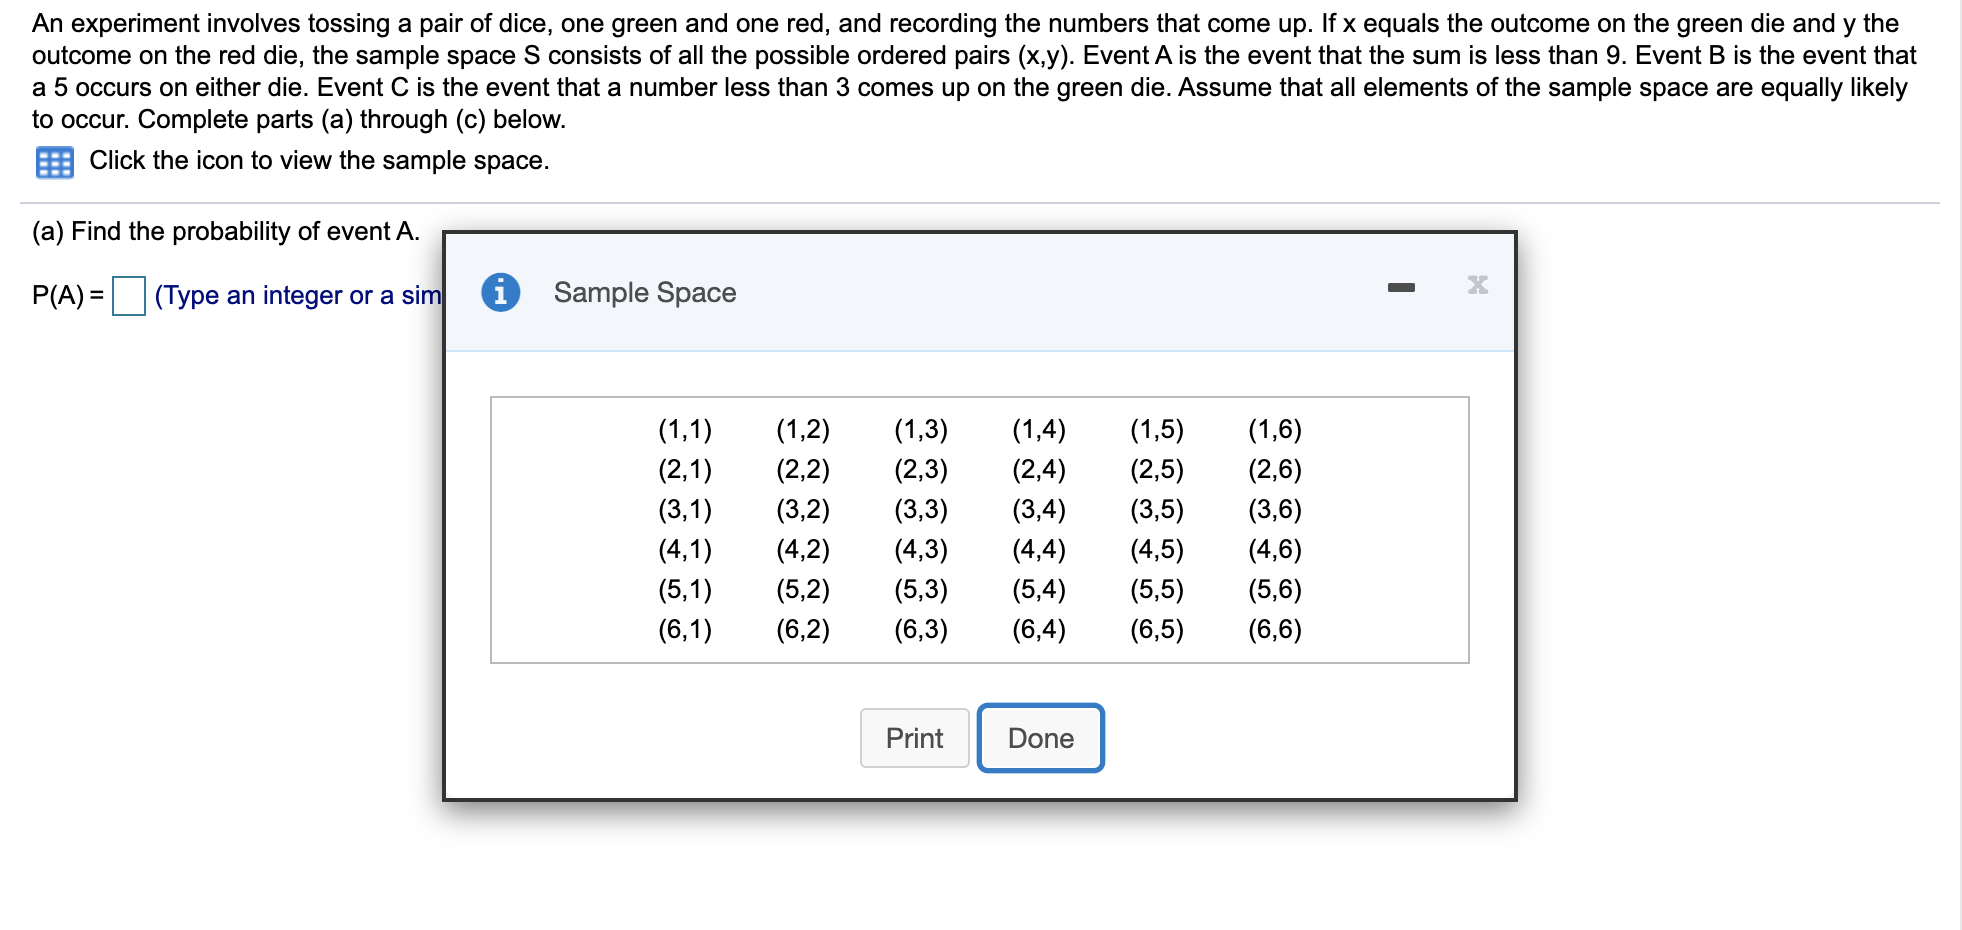Click inside the sample space table area
This screenshot has height=930, width=1962.
[978, 528]
